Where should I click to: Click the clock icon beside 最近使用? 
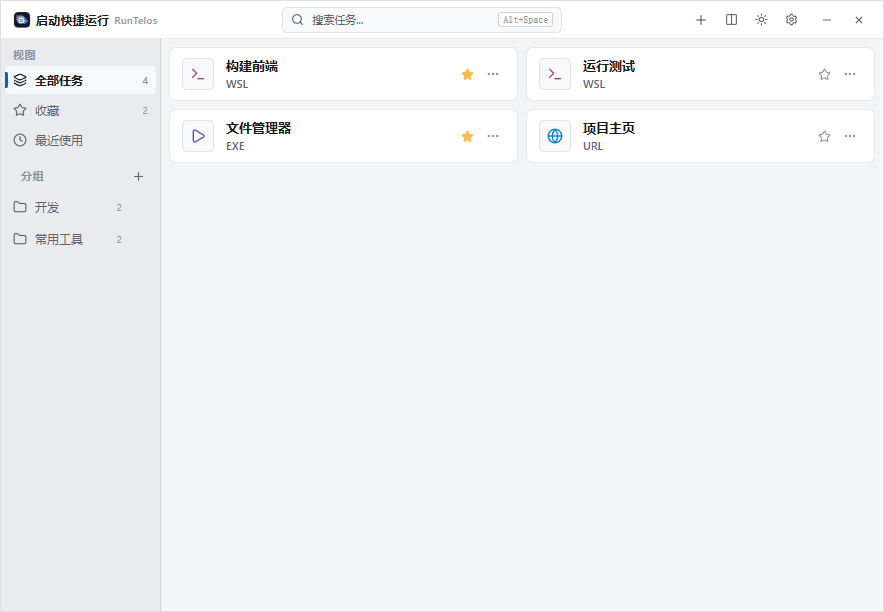click(x=20, y=140)
